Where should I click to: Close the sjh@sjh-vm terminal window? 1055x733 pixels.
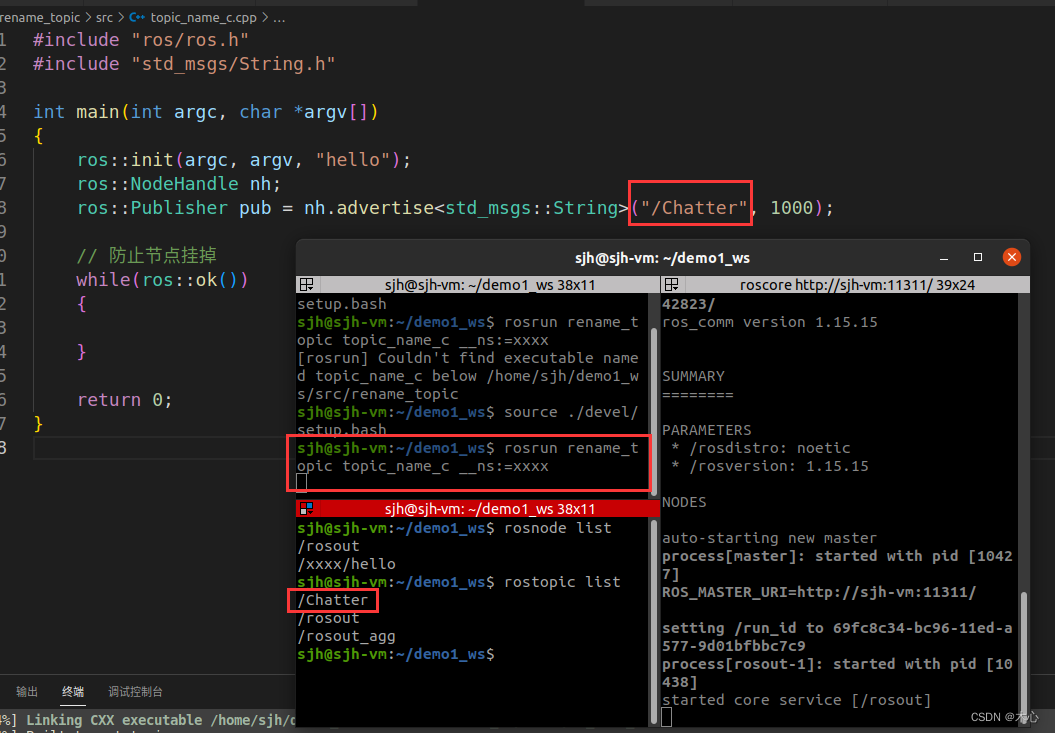pyautogui.click(x=1011, y=257)
